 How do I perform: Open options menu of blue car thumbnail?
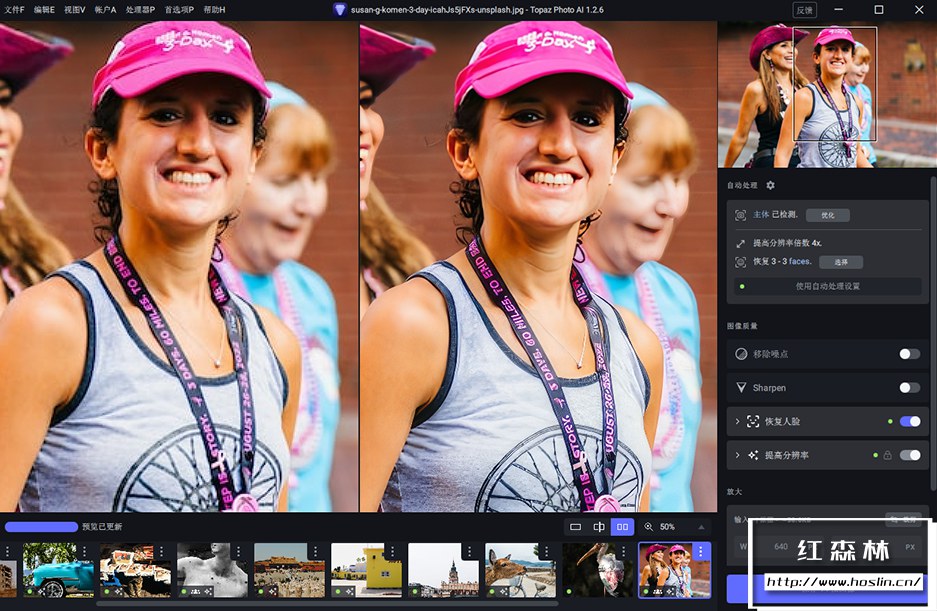(84, 551)
